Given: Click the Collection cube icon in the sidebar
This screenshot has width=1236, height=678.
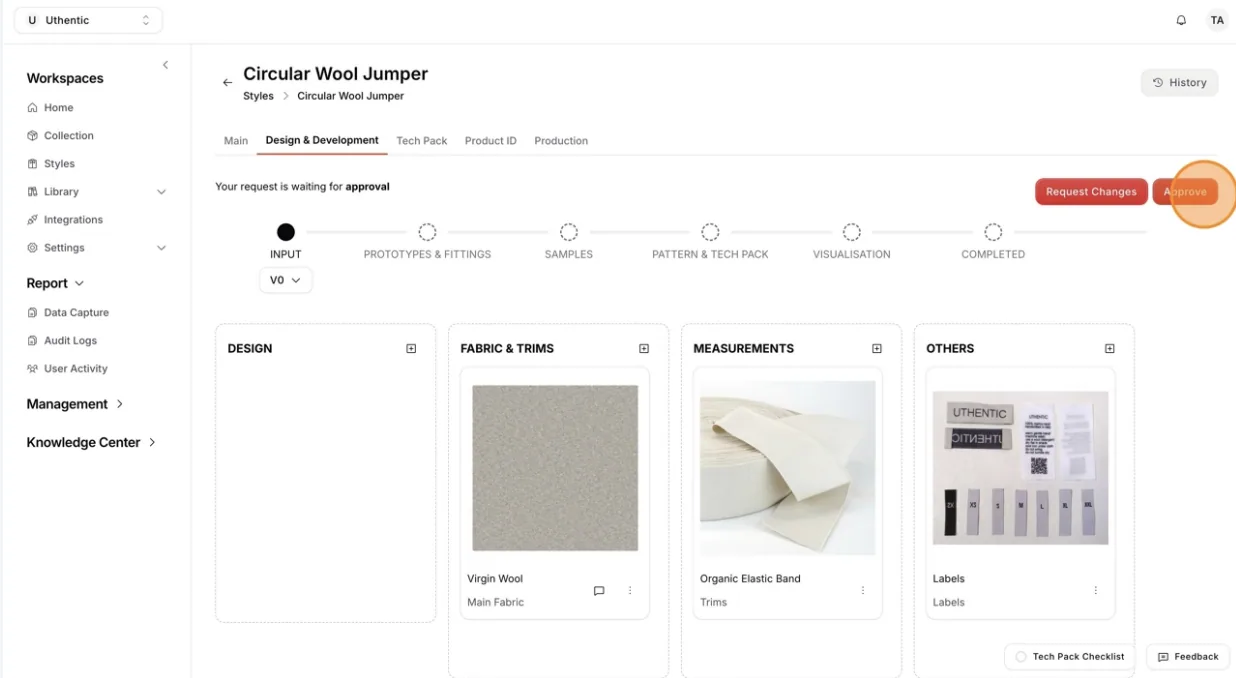Looking at the screenshot, I should coord(33,136).
